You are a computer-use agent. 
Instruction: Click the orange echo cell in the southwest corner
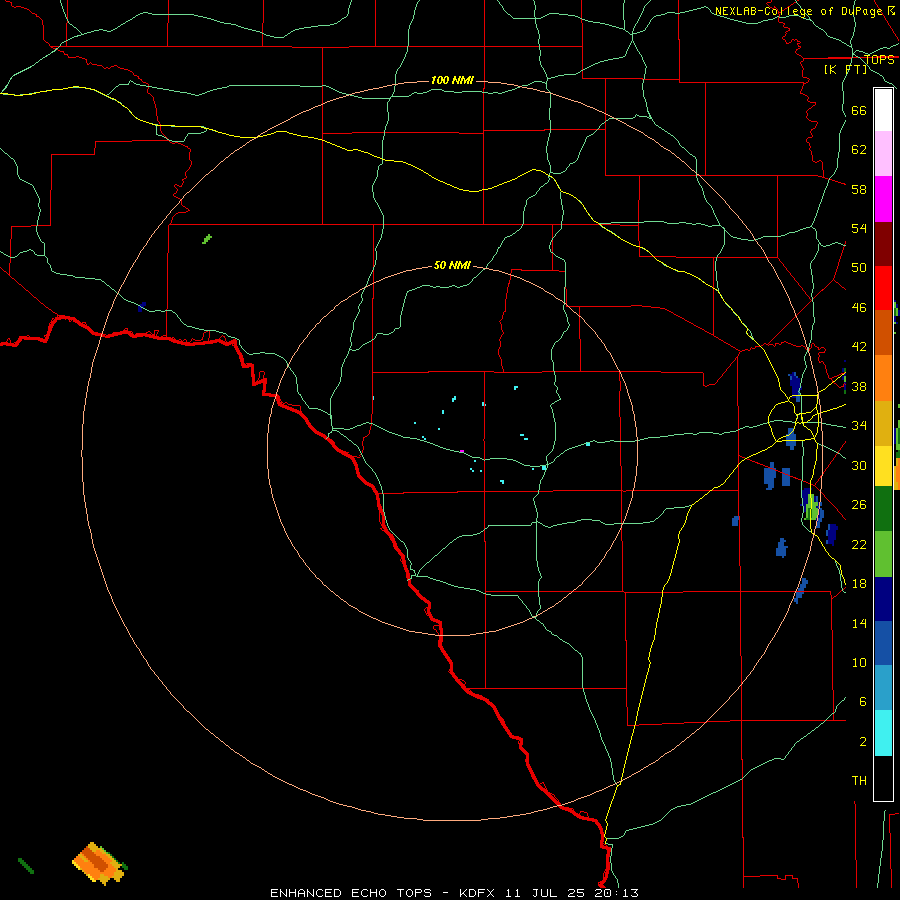pos(98,863)
